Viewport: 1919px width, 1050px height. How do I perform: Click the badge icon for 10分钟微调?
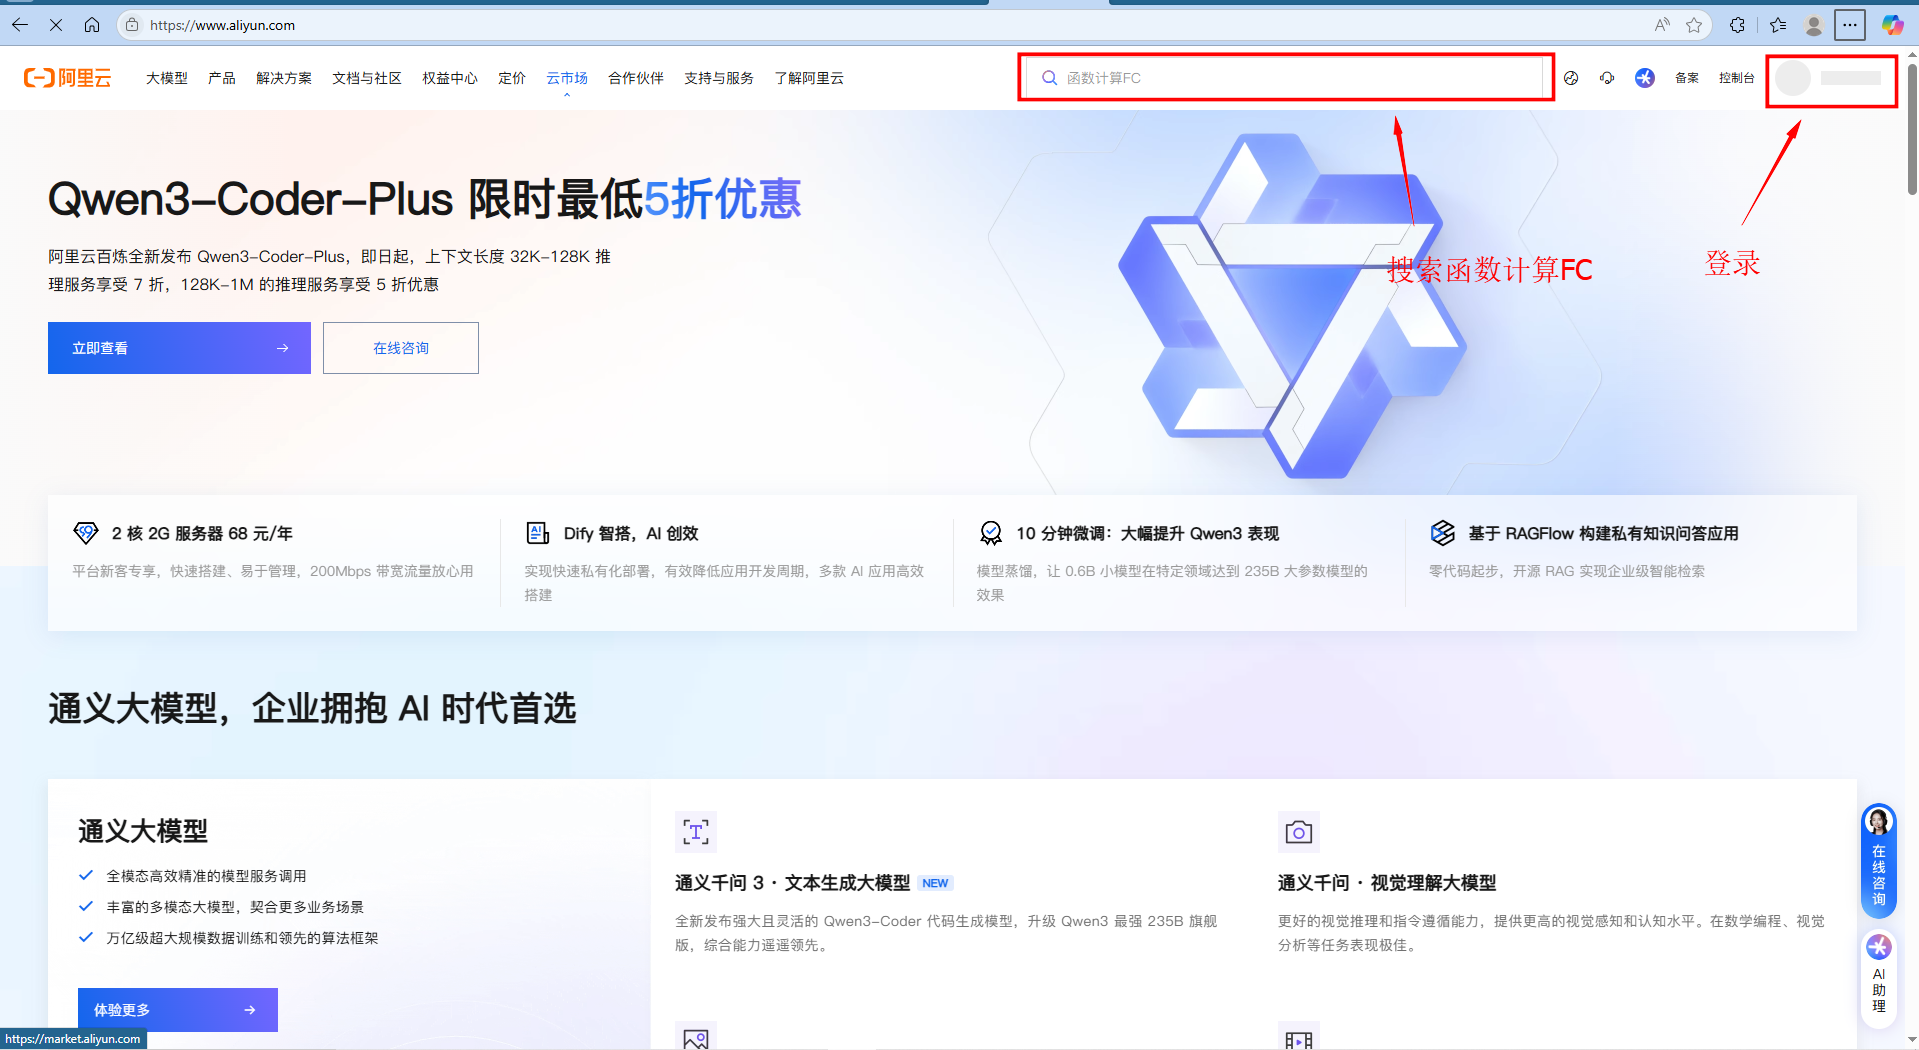point(991,533)
